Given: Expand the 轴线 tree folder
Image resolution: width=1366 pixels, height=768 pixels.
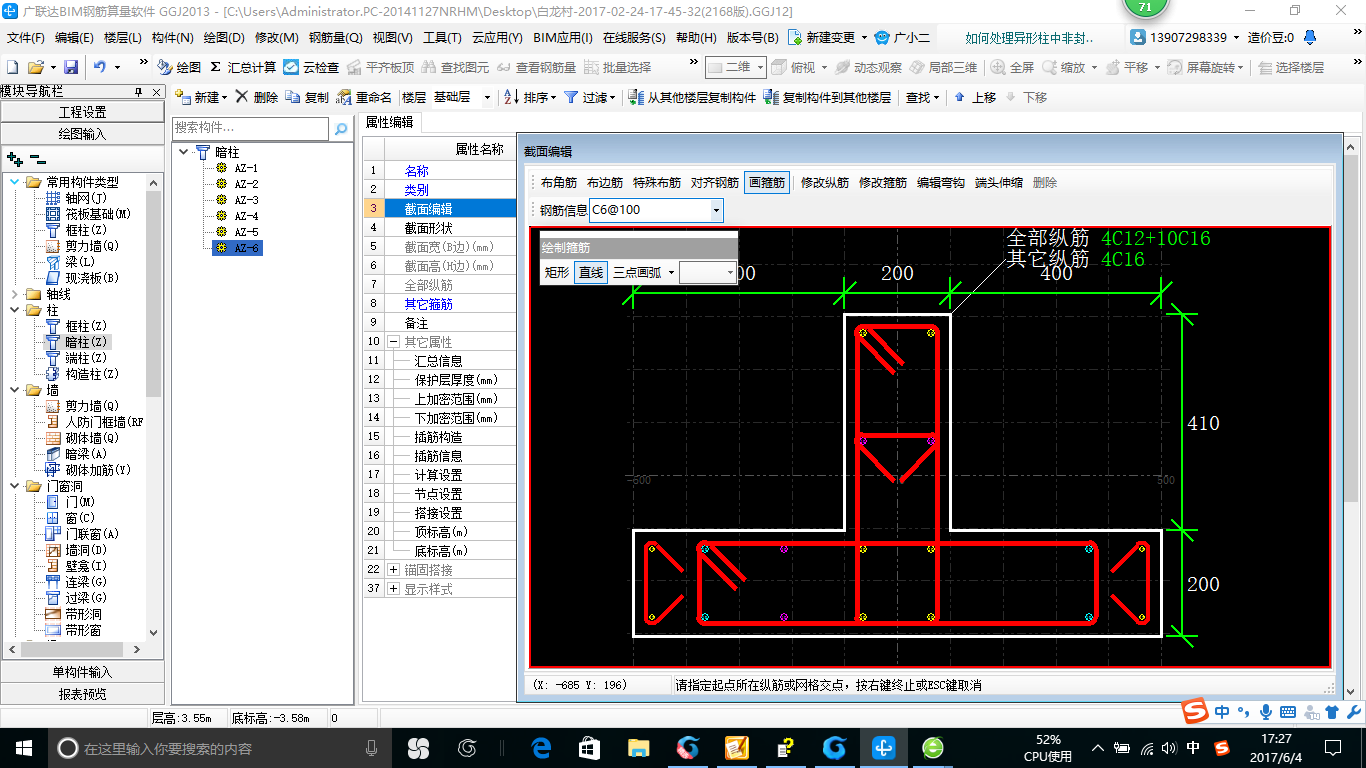Looking at the screenshot, I should (x=14, y=294).
